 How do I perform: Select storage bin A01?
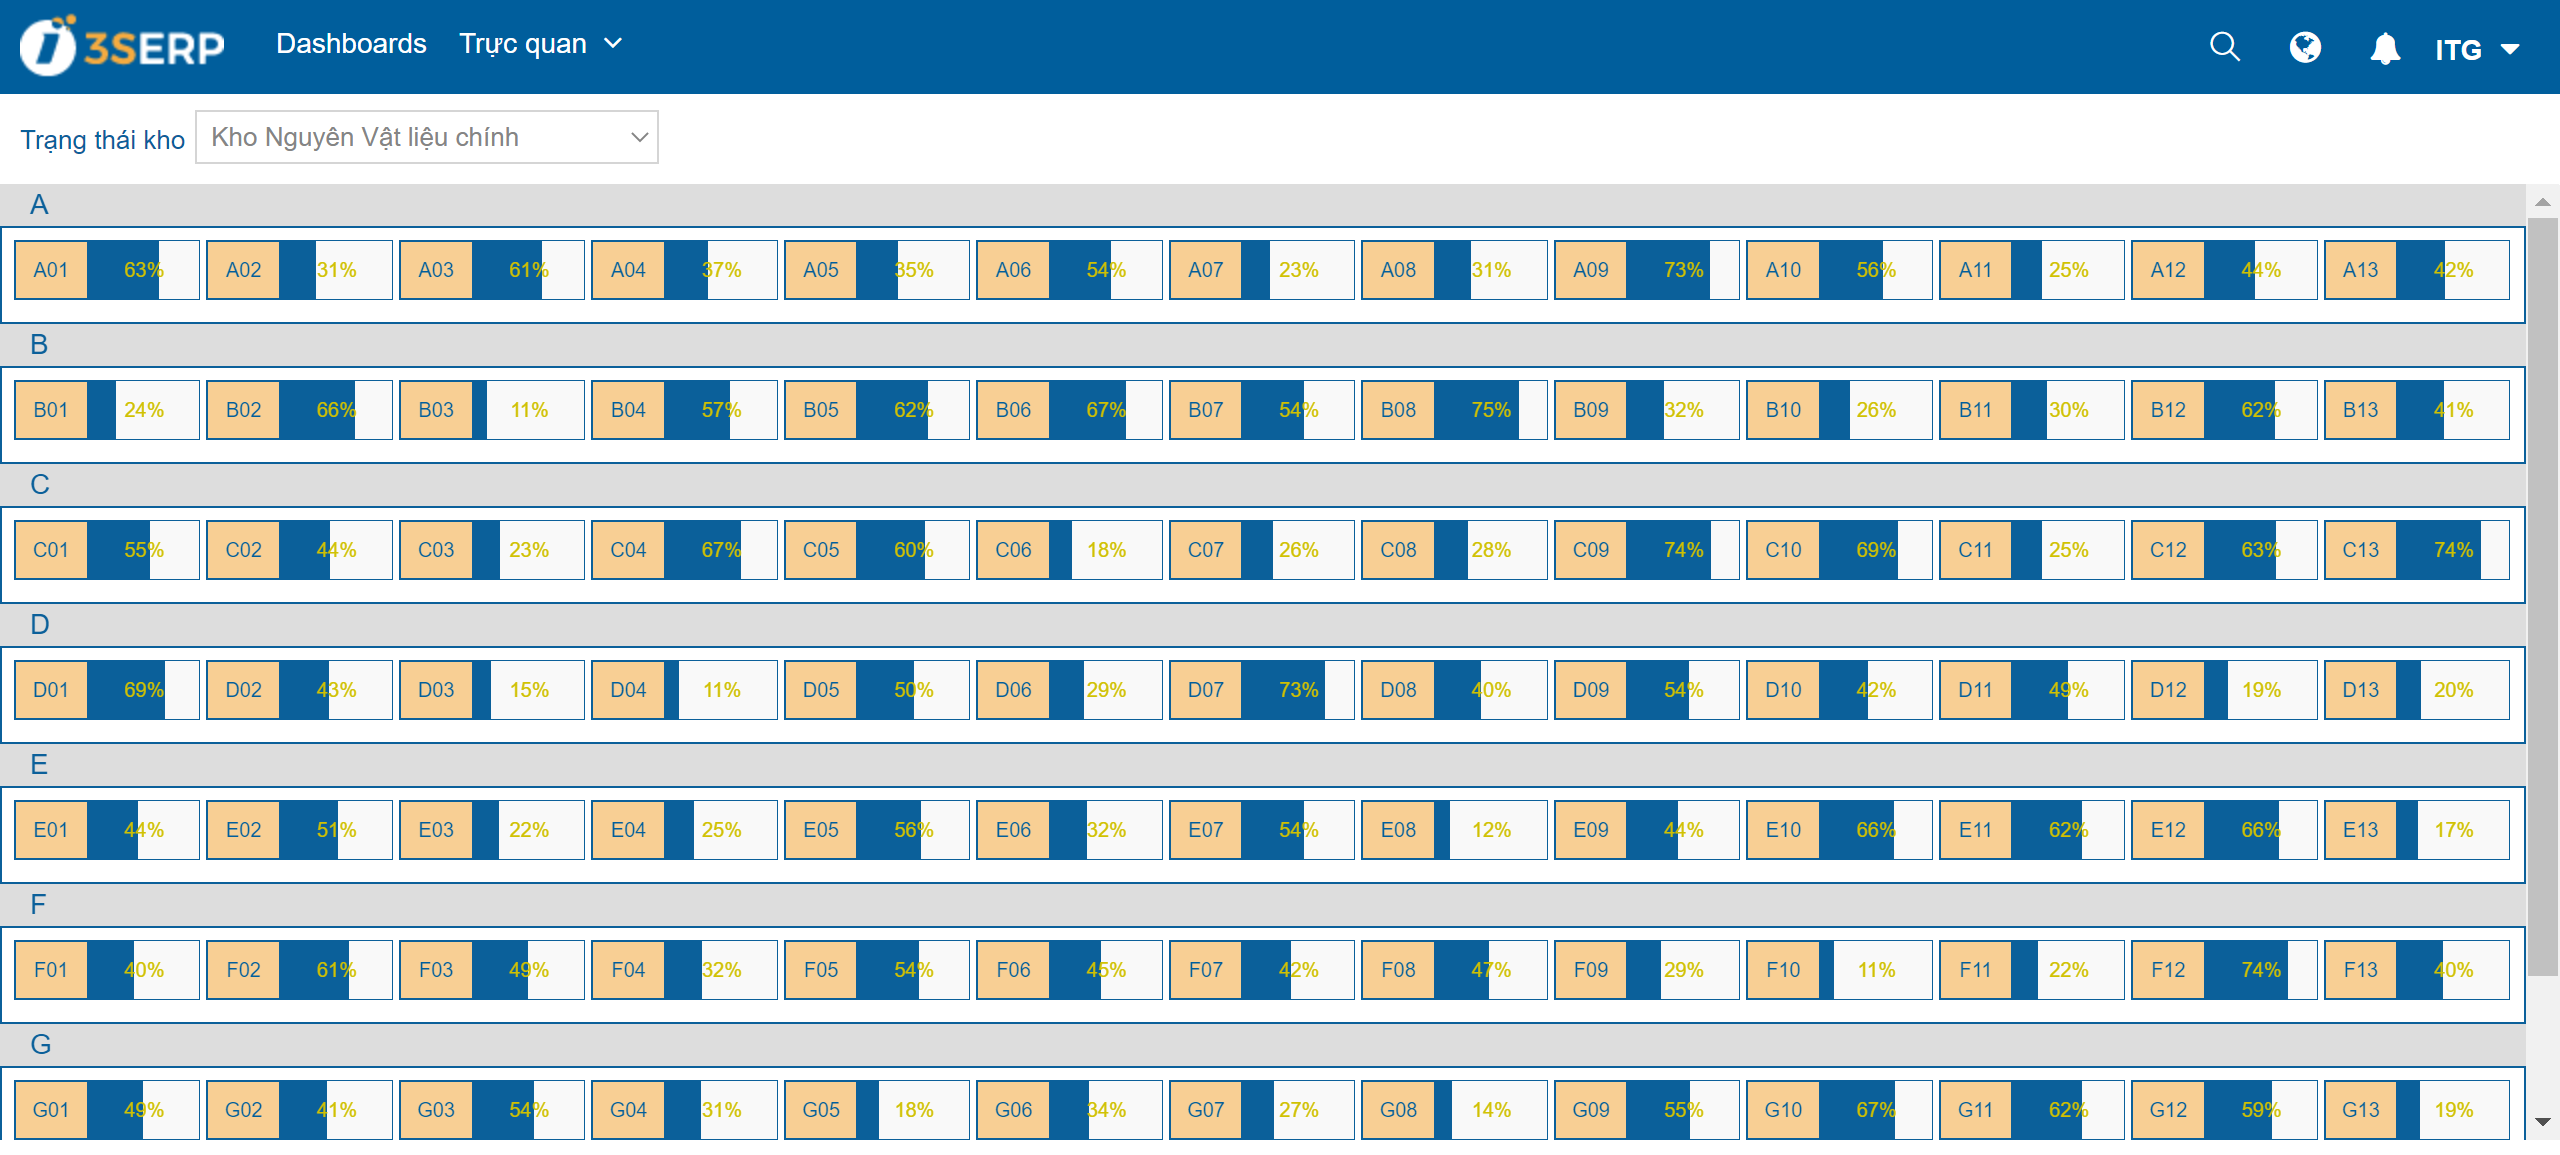(51, 270)
